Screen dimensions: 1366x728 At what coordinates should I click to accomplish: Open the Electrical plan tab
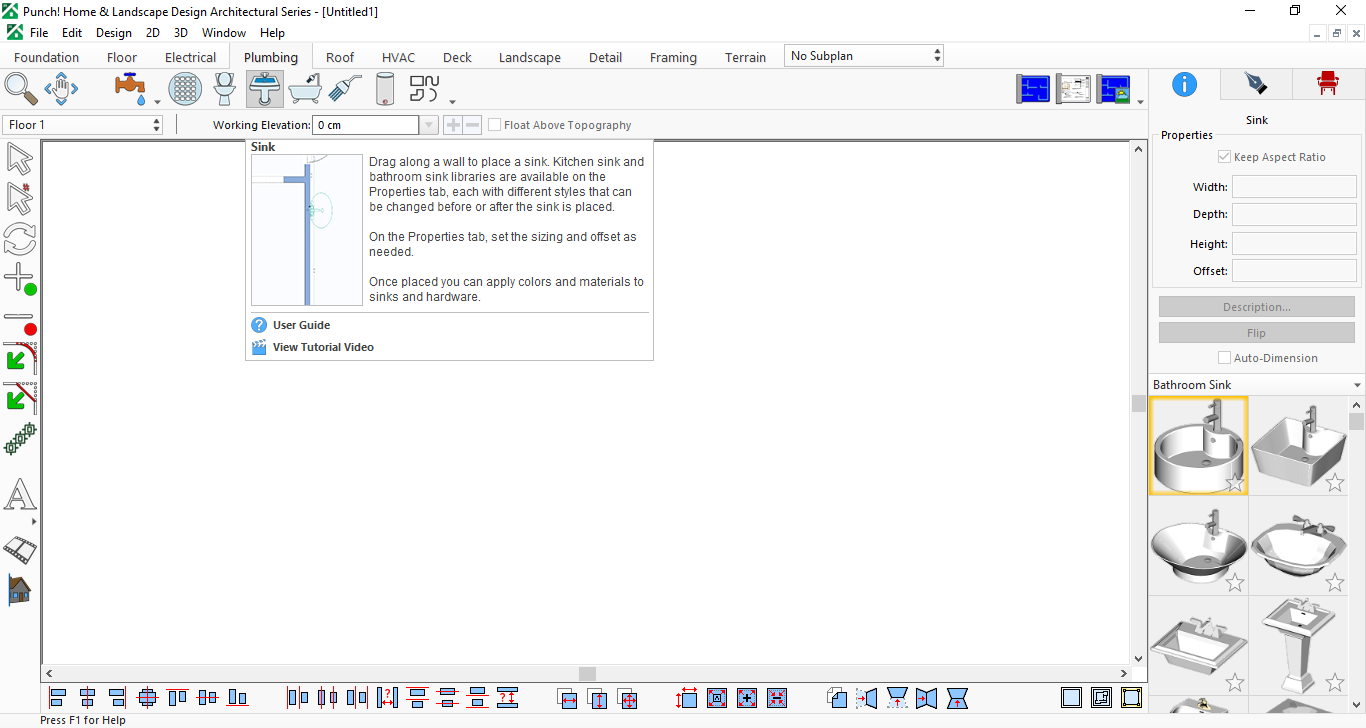190,57
